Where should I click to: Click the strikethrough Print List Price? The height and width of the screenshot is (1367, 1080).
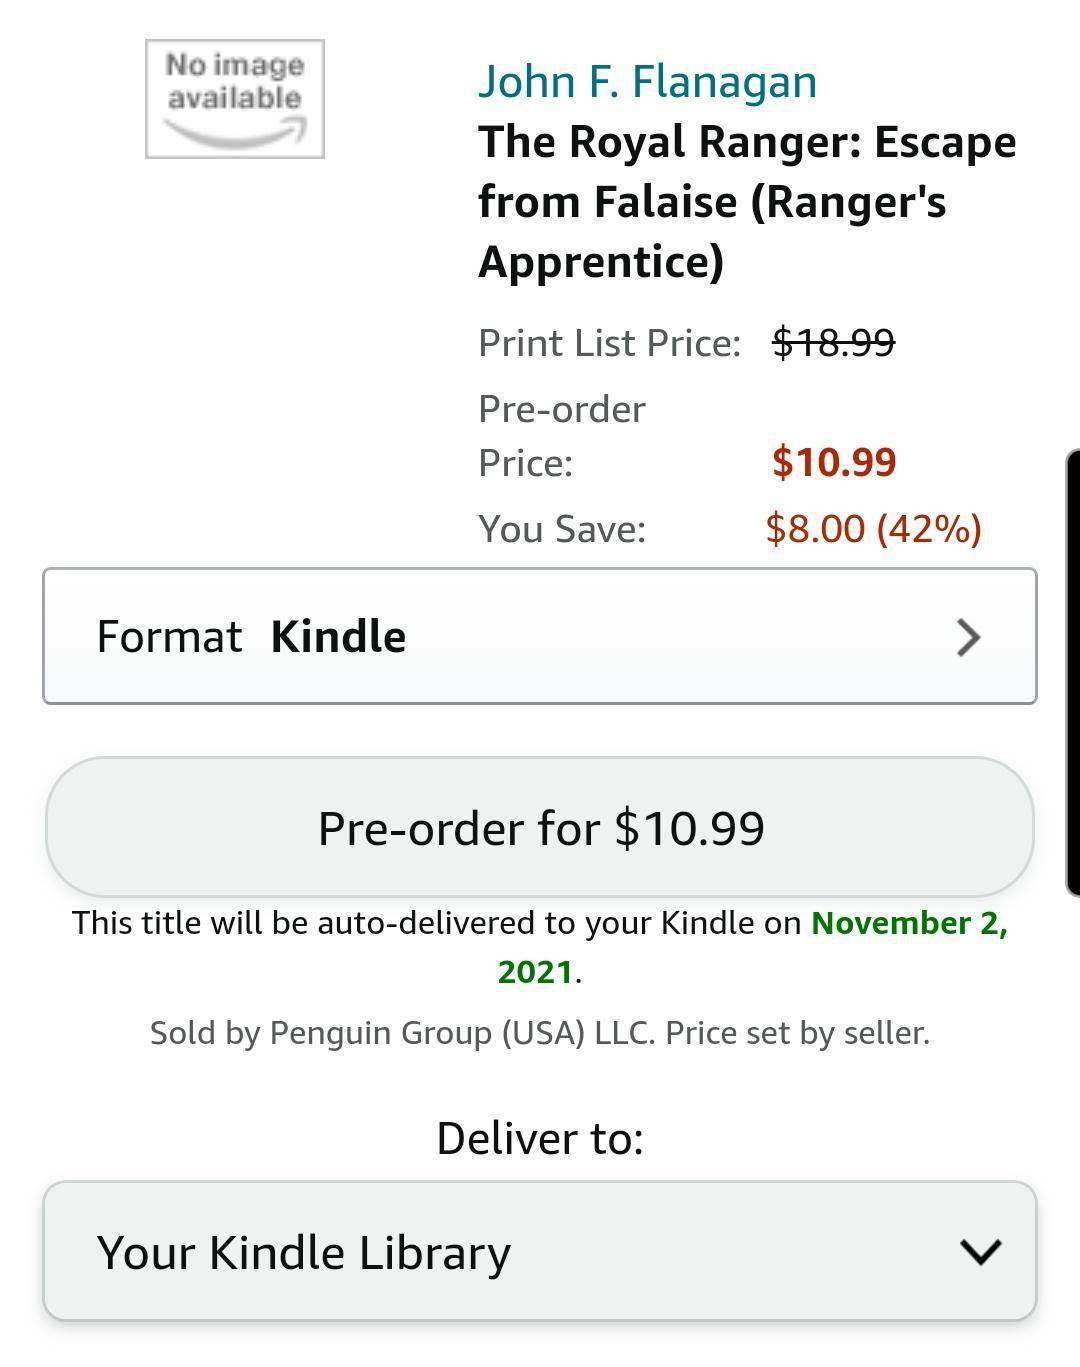[x=833, y=341]
